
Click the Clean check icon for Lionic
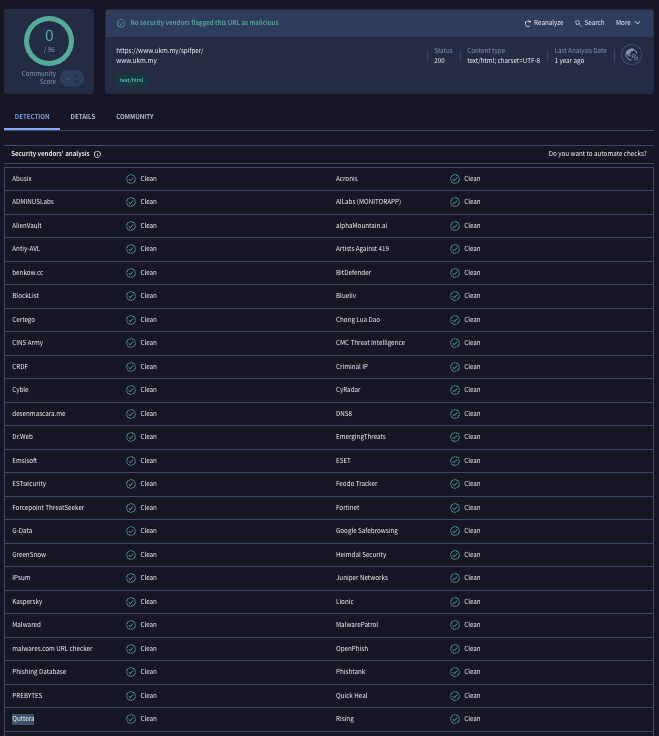pyautogui.click(x=455, y=602)
